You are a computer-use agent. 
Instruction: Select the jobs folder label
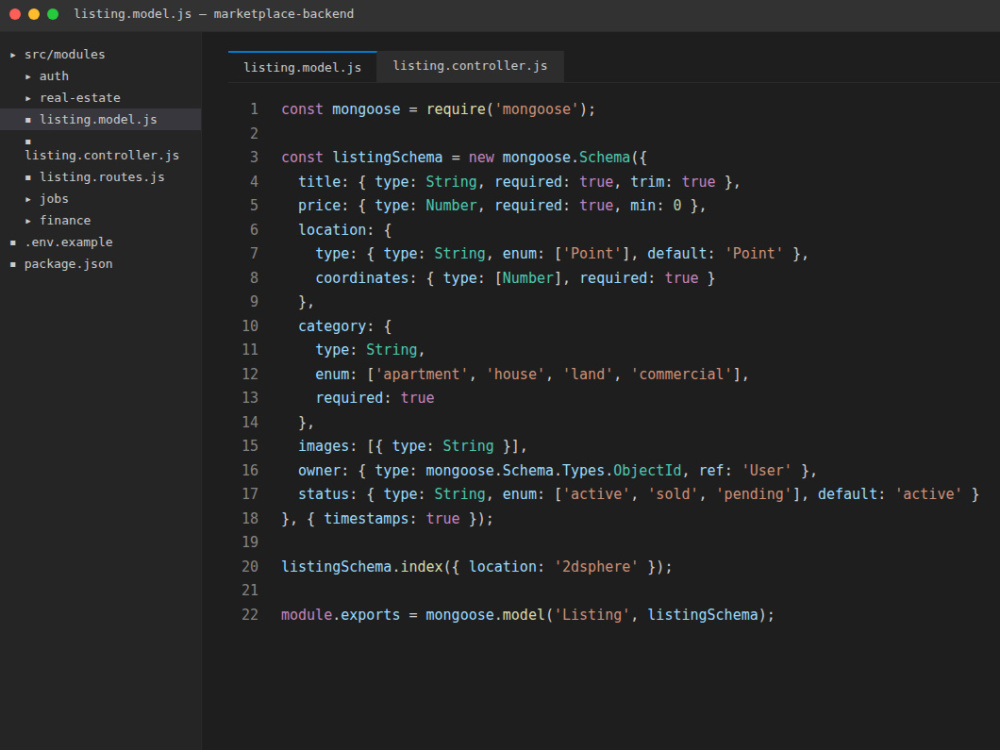click(54, 198)
